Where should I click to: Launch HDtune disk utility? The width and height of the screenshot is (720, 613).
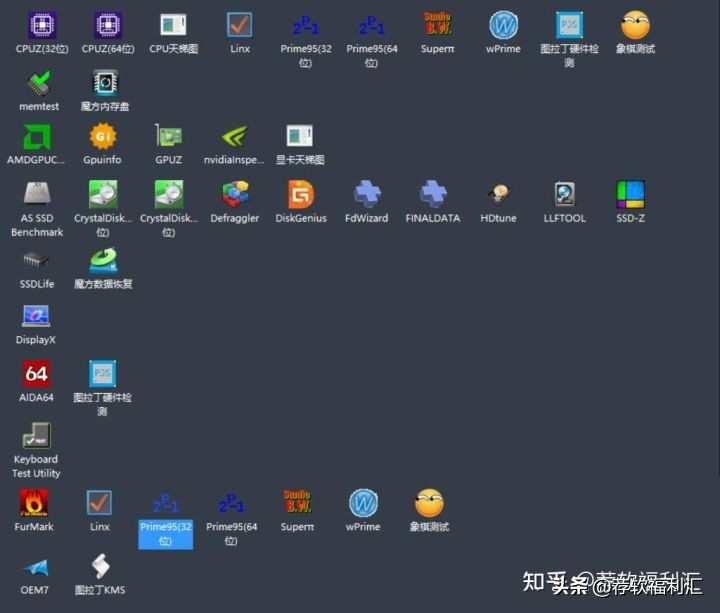pos(498,194)
